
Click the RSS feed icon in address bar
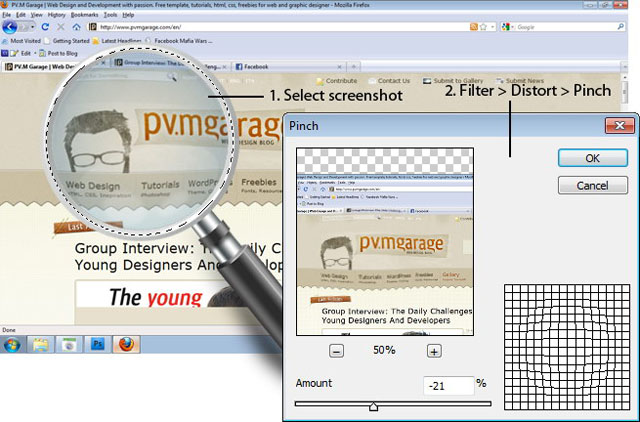tap(474, 27)
